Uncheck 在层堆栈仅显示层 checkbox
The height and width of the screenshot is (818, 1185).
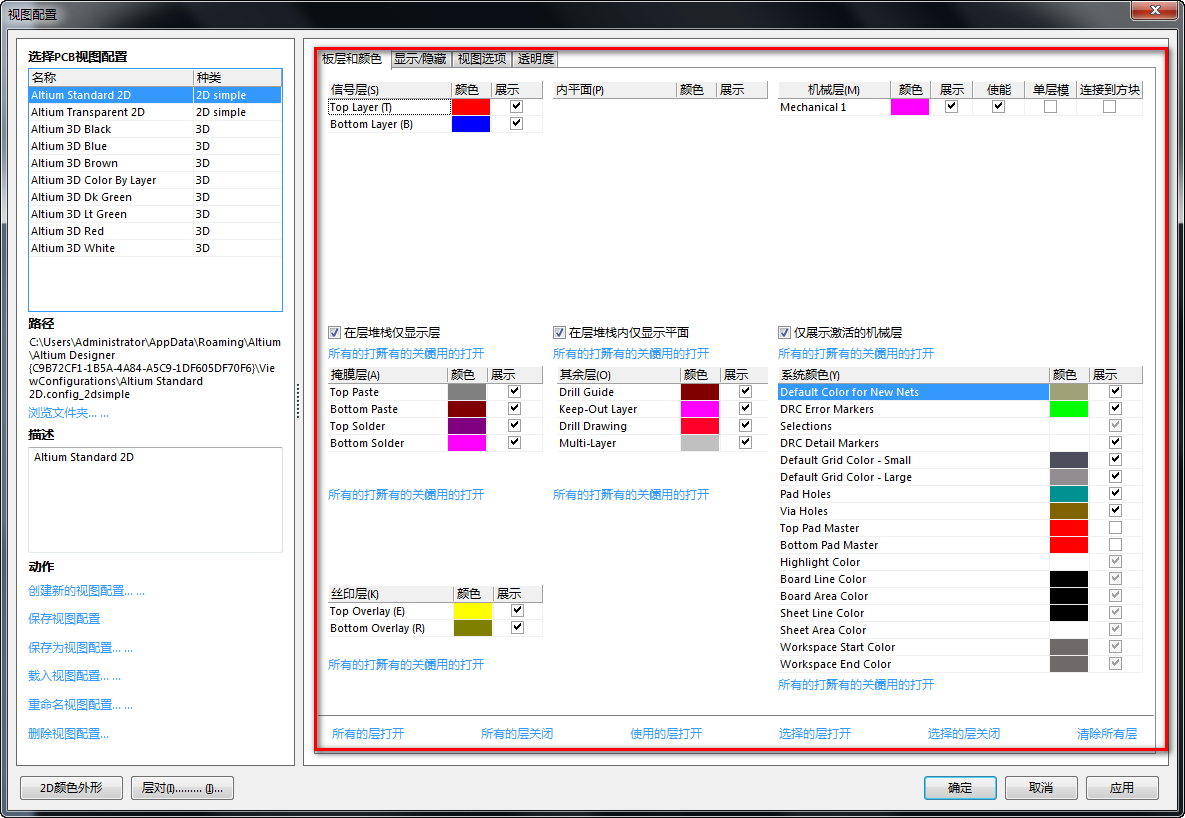(x=334, y=333)
